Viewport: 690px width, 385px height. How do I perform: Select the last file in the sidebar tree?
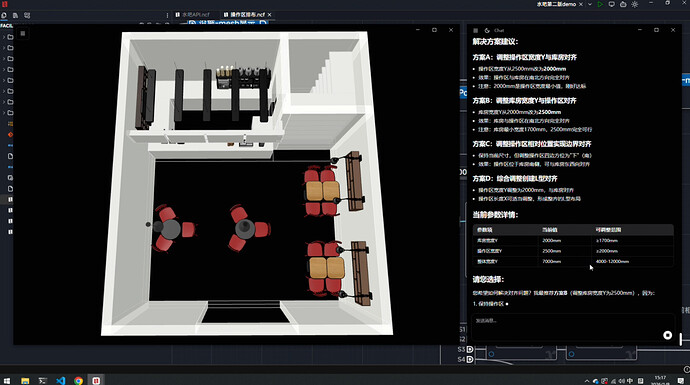click(x=10, y=232)
